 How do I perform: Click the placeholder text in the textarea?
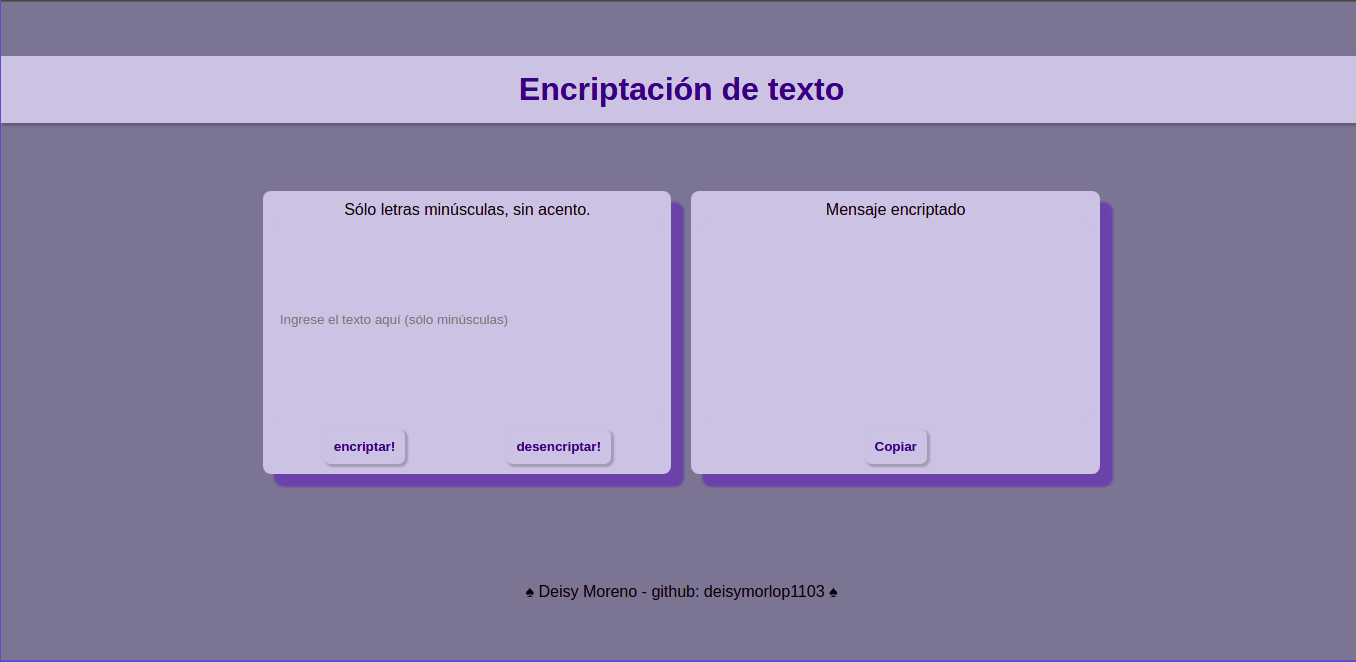tap(393, 319)
